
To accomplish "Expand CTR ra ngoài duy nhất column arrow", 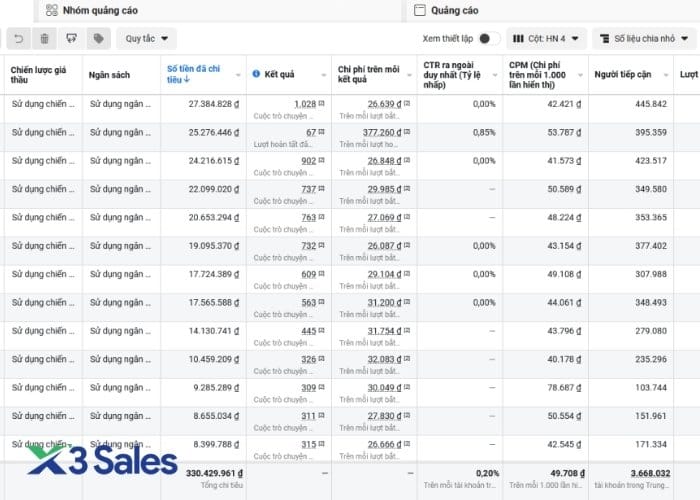I will tap(495, 75).
